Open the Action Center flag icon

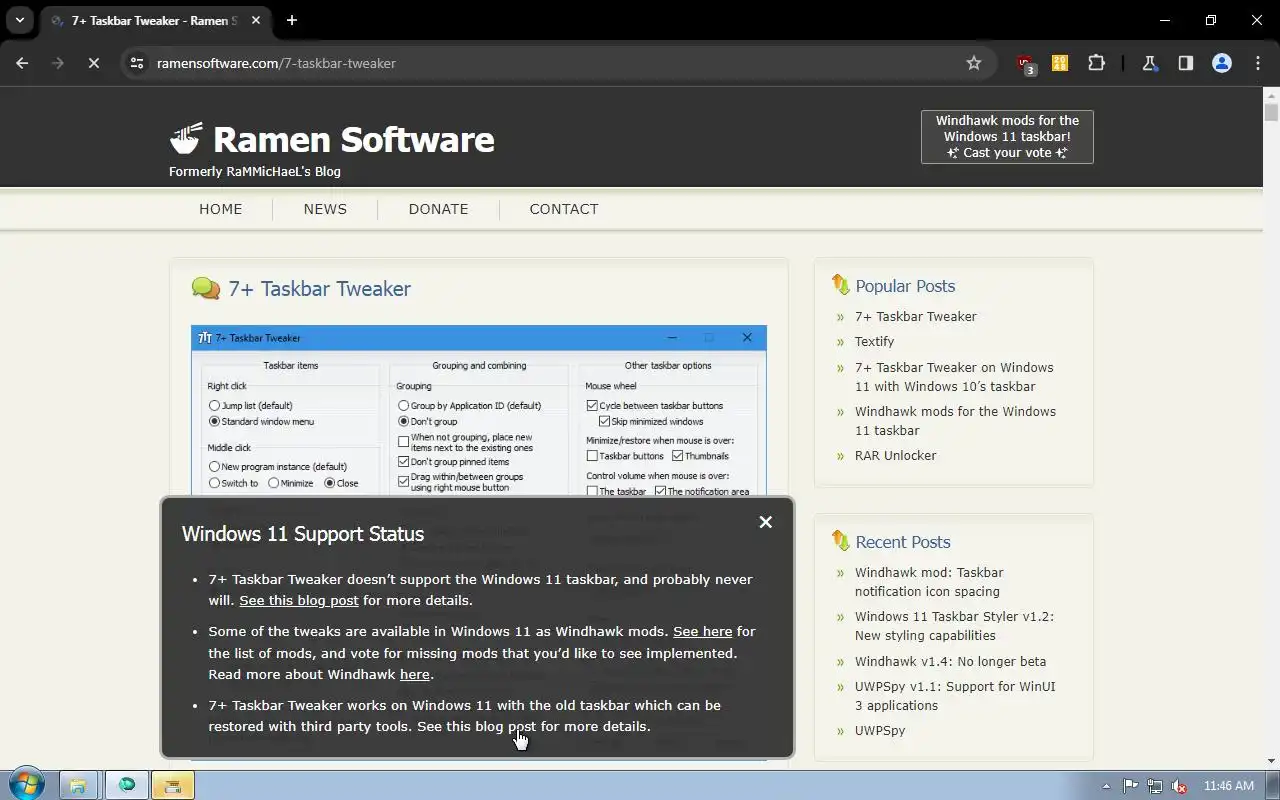1131,786
